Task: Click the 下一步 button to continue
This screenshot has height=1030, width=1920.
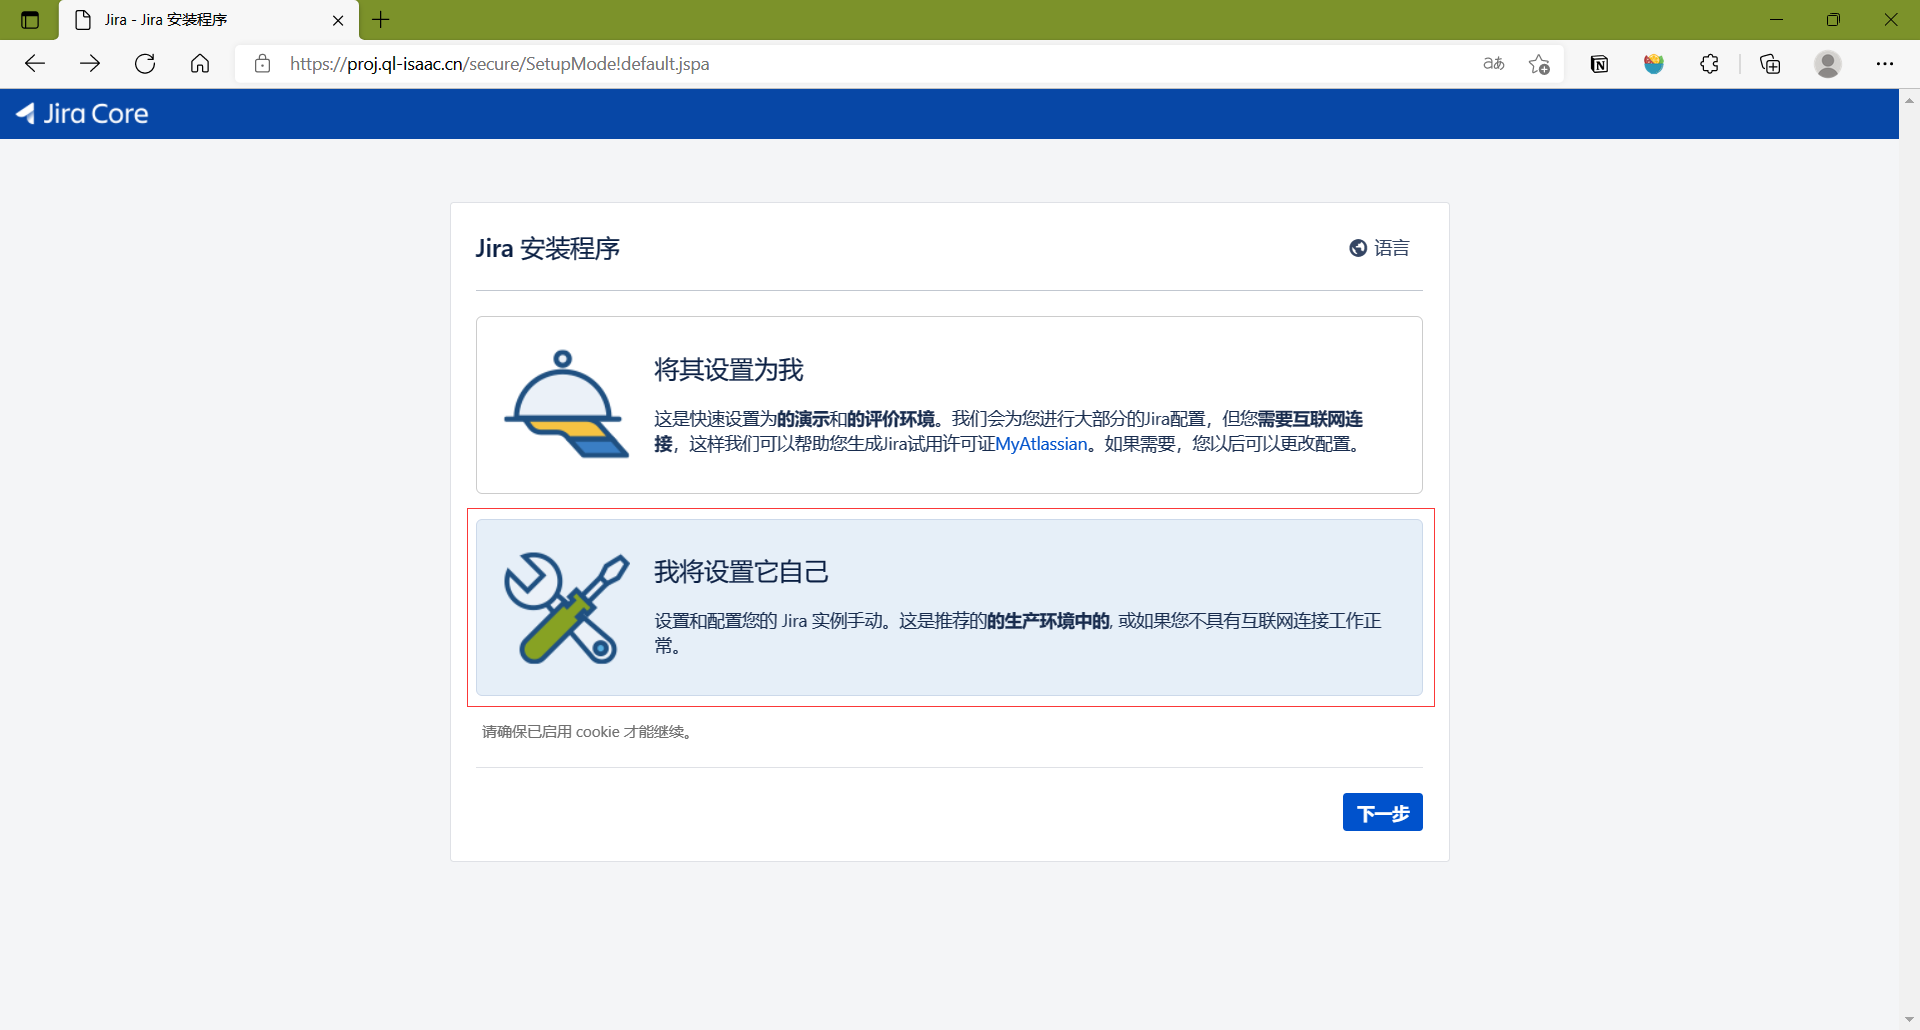Action: (1382, 812)
